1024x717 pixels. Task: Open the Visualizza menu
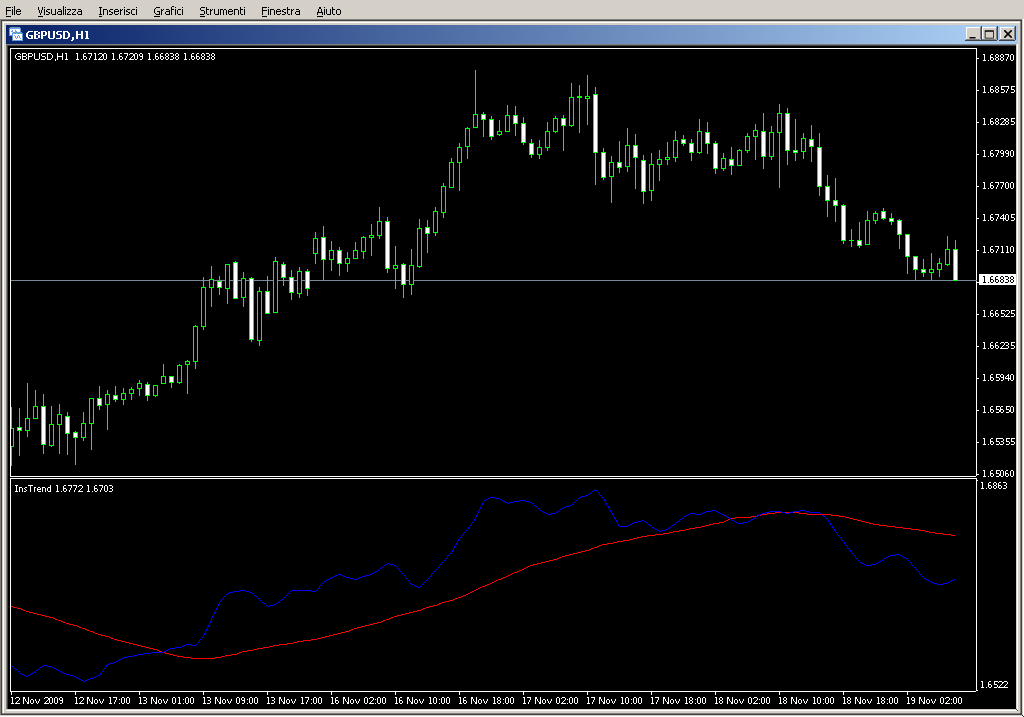[x=59, y=11]
